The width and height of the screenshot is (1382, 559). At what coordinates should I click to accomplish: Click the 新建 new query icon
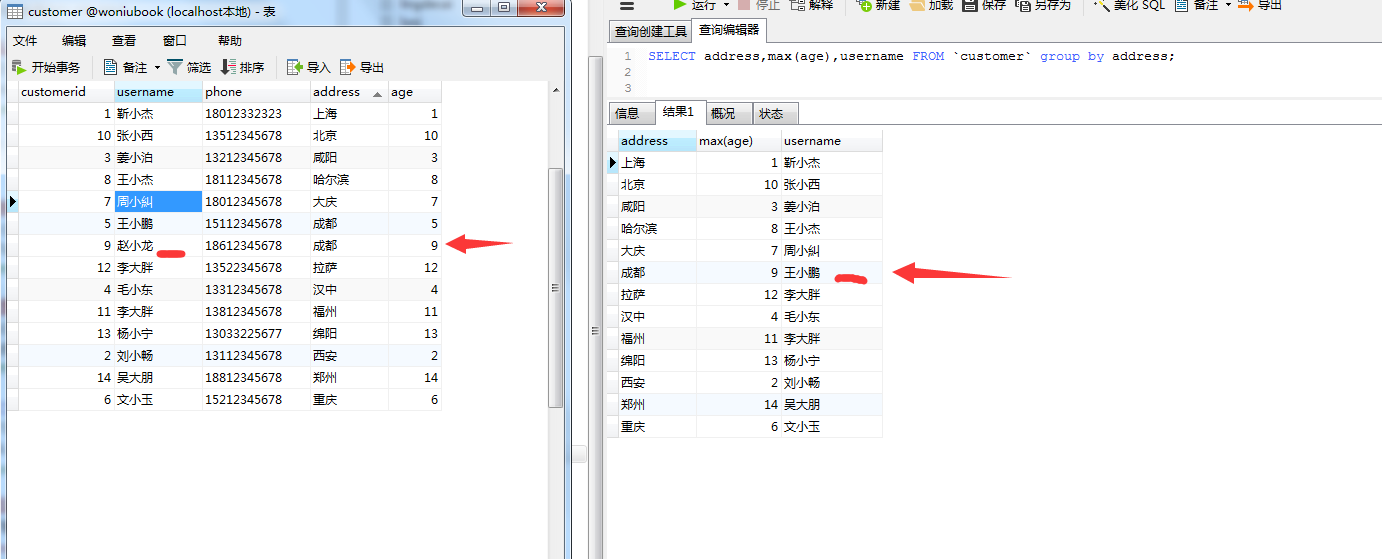pyautogui.click(x=864, y=5)
